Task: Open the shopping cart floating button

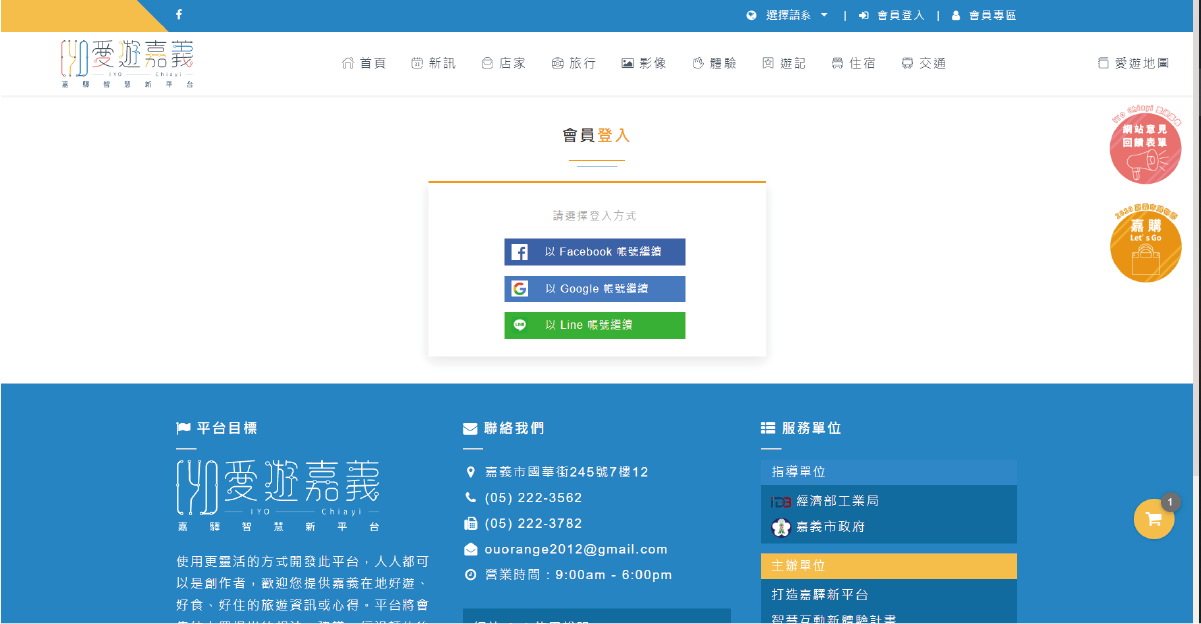Action: point(1153,519)
